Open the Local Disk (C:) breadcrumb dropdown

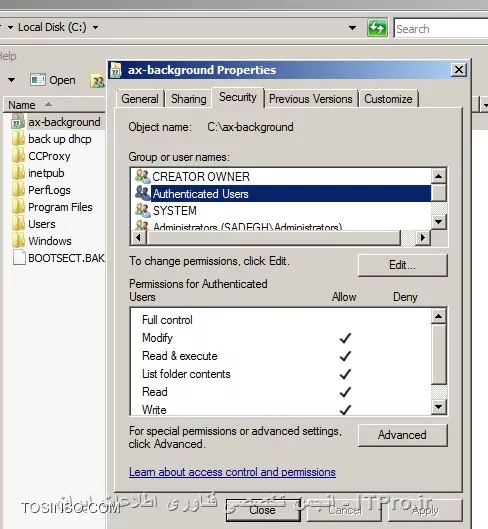(x=96, y=27)
